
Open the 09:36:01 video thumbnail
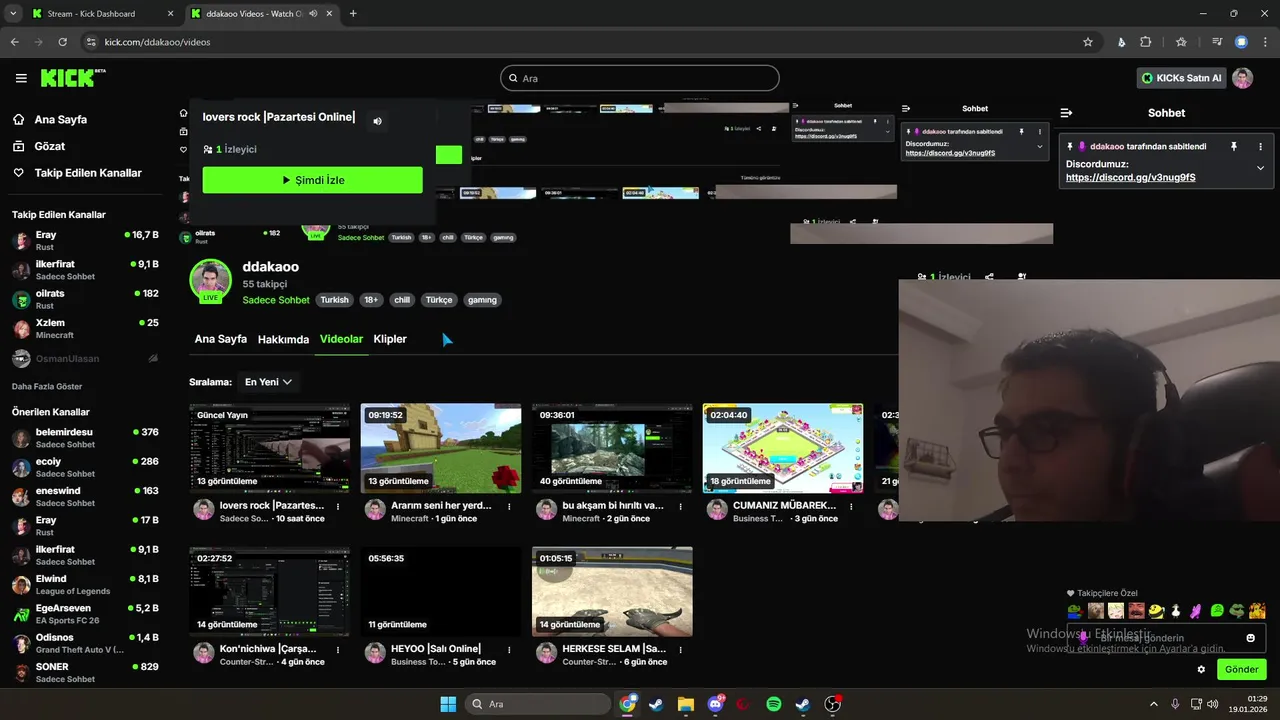click(x=612, y=448)
